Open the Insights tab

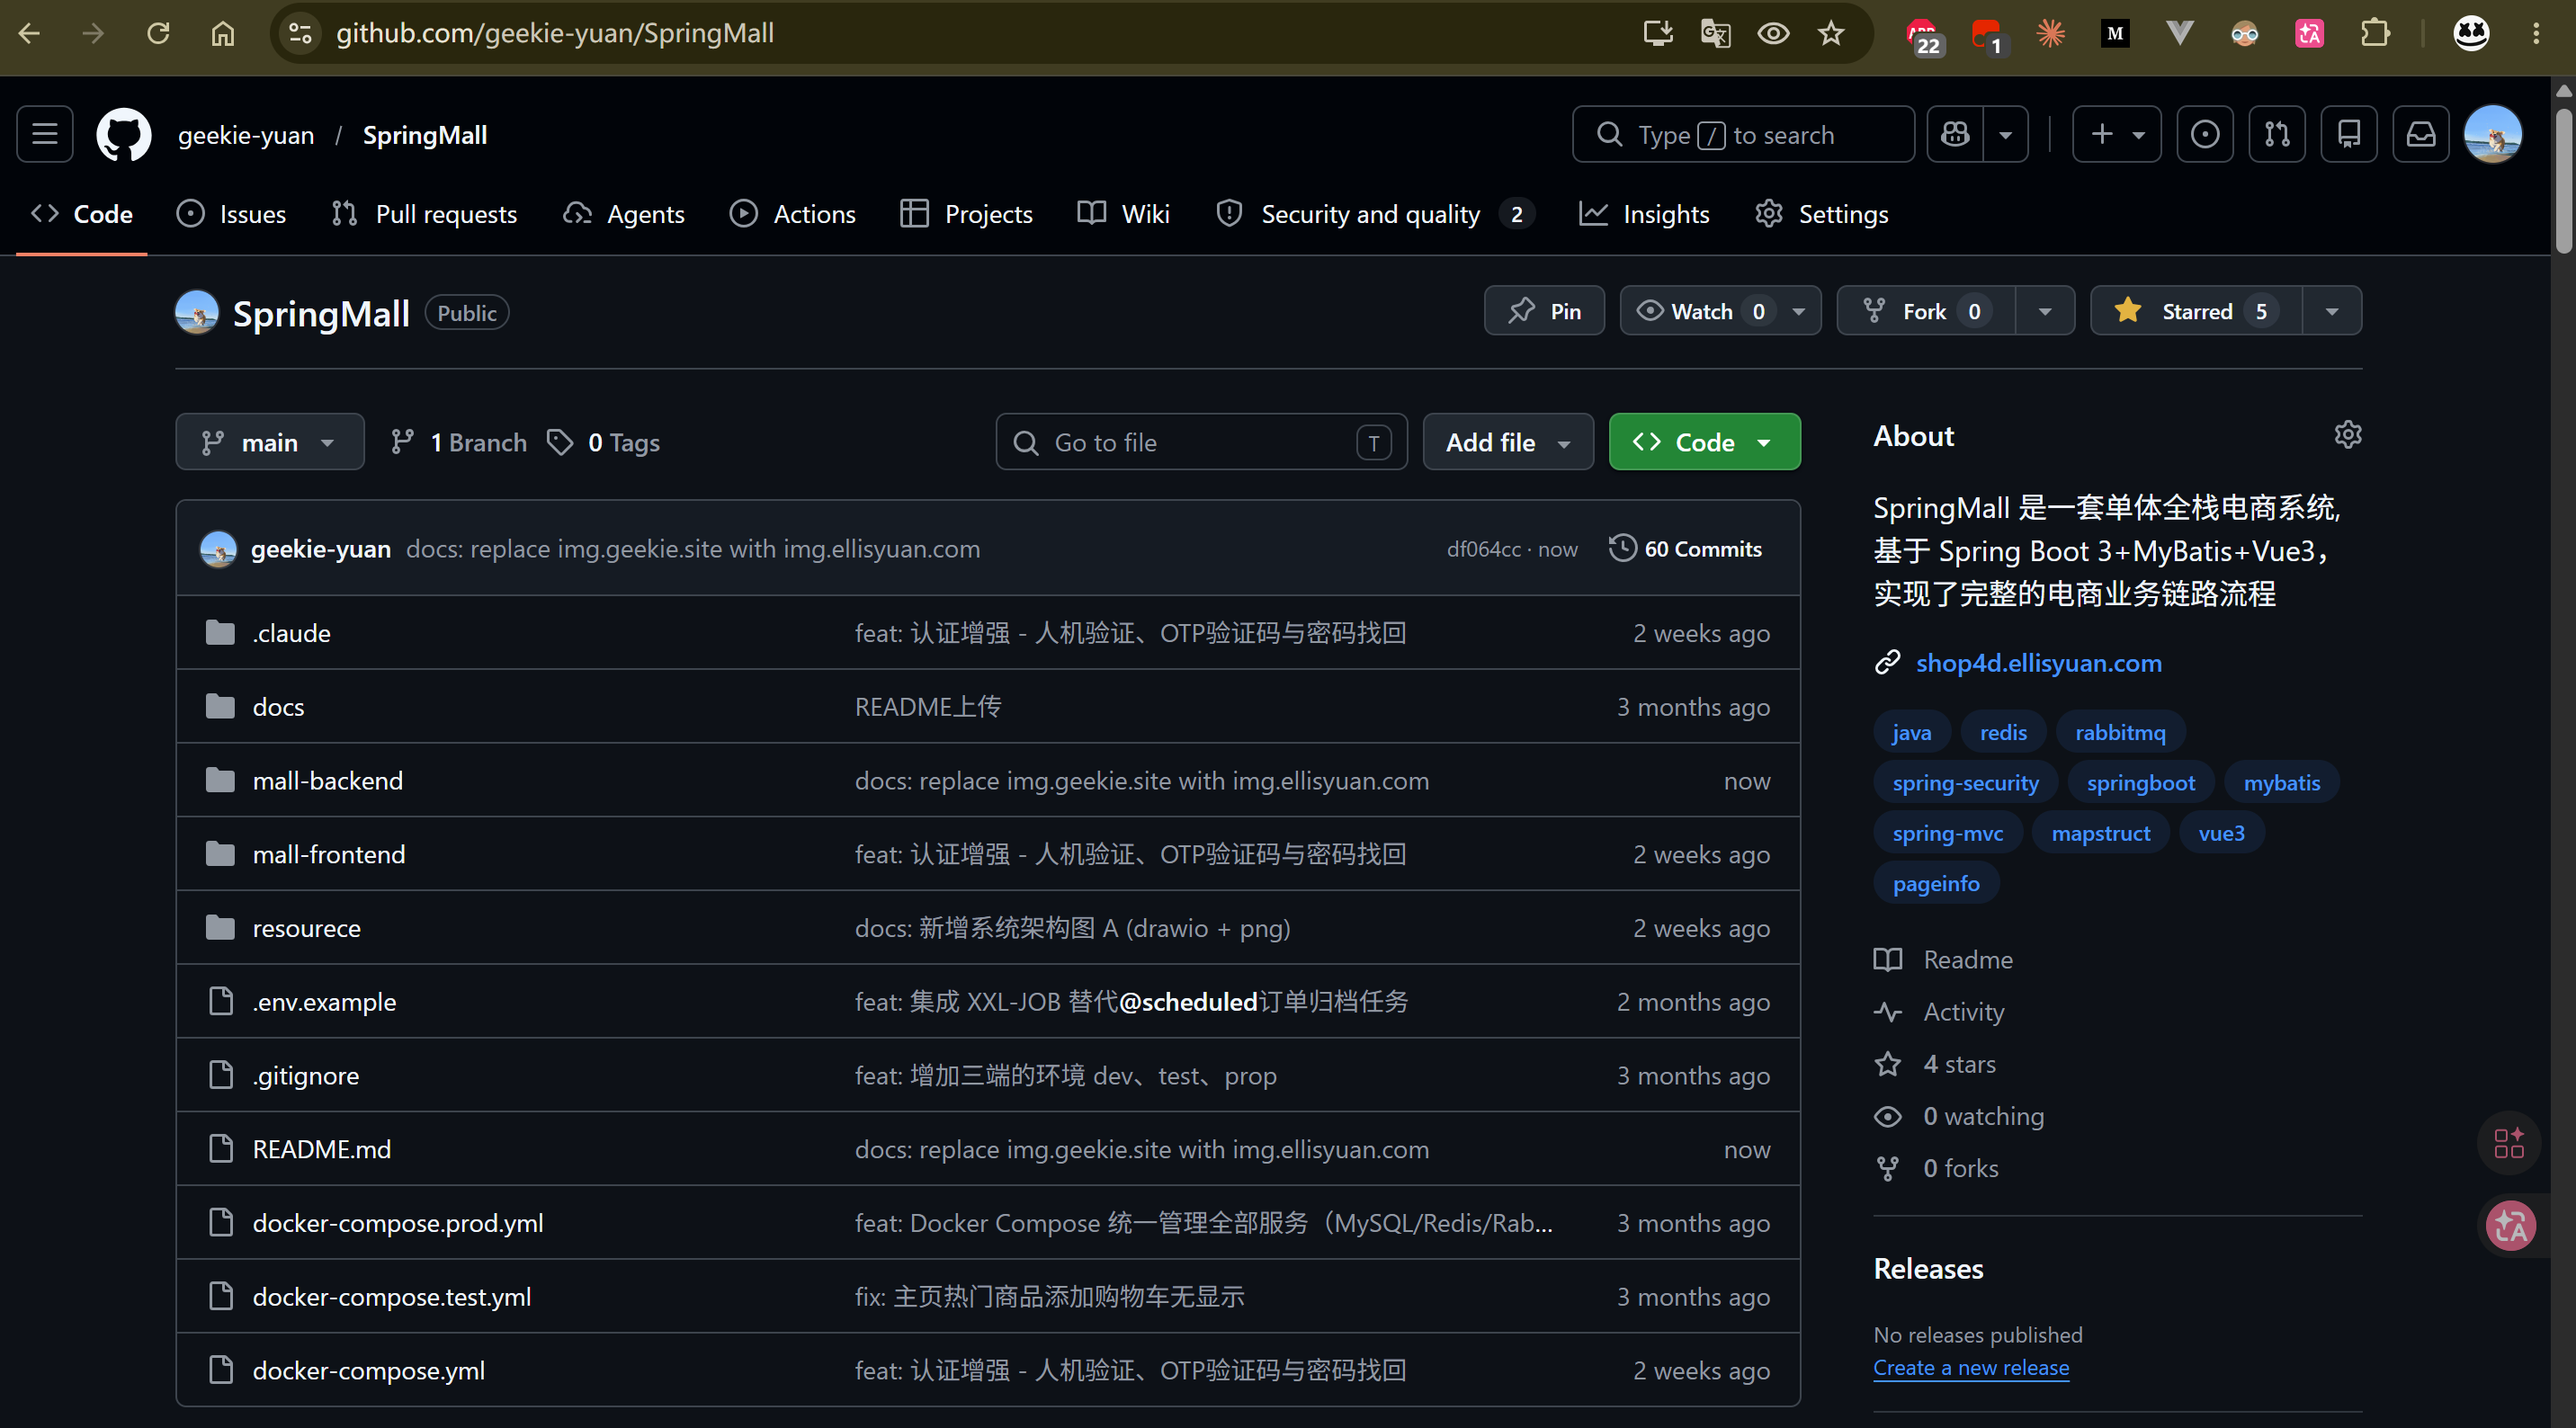[x=1645, y=214]
